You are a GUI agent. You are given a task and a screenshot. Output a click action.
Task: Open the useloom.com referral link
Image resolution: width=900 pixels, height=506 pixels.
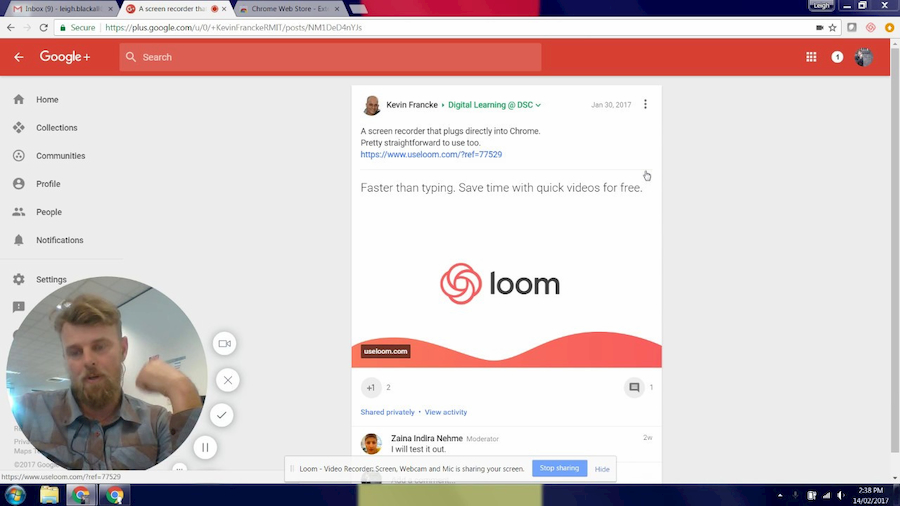[x=431, y=154]
